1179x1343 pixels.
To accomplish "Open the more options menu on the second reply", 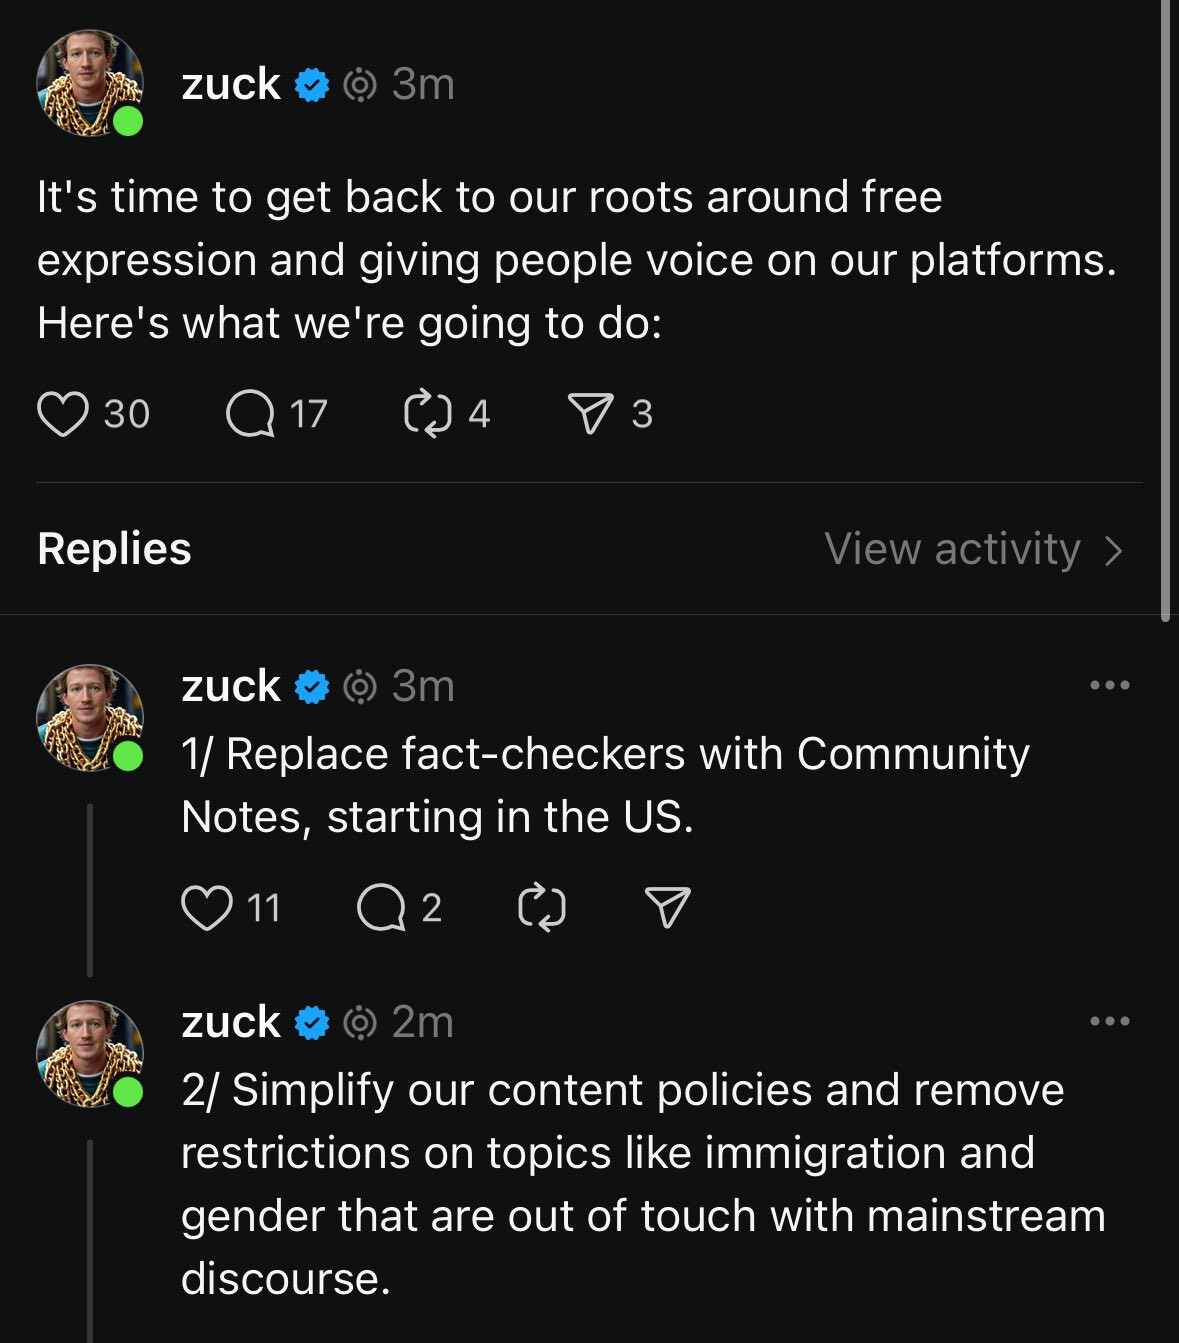I will [1110, 1022].
